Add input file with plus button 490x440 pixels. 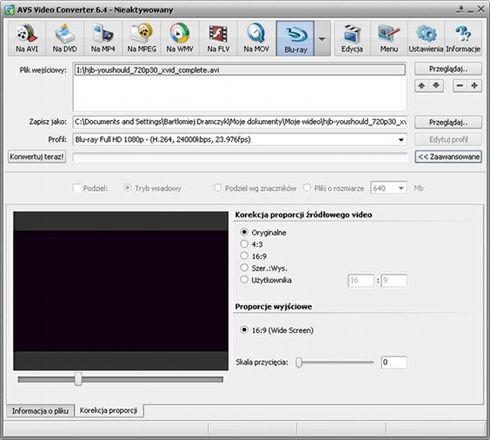[x=474, y=86]
